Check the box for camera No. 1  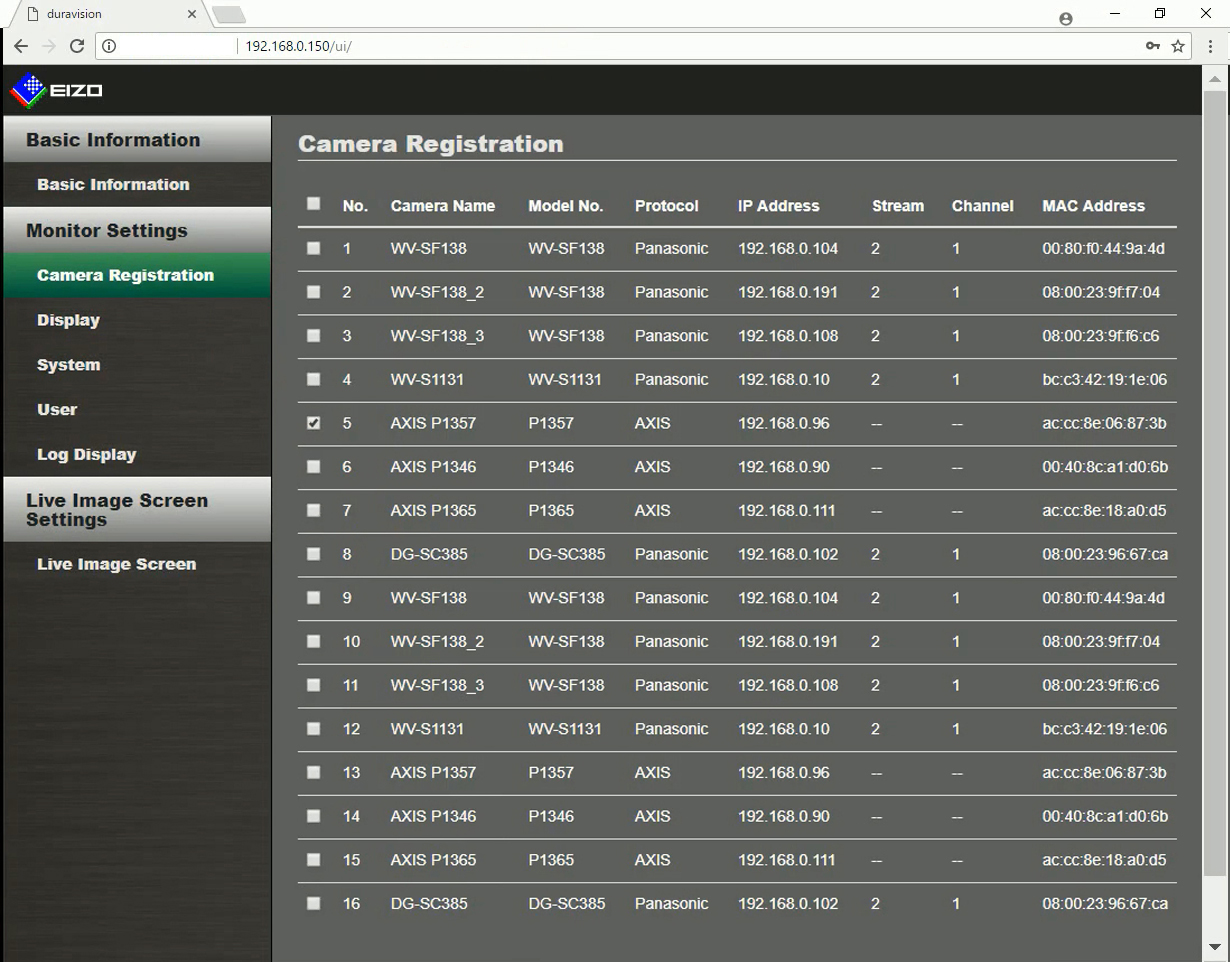point(314,248)
